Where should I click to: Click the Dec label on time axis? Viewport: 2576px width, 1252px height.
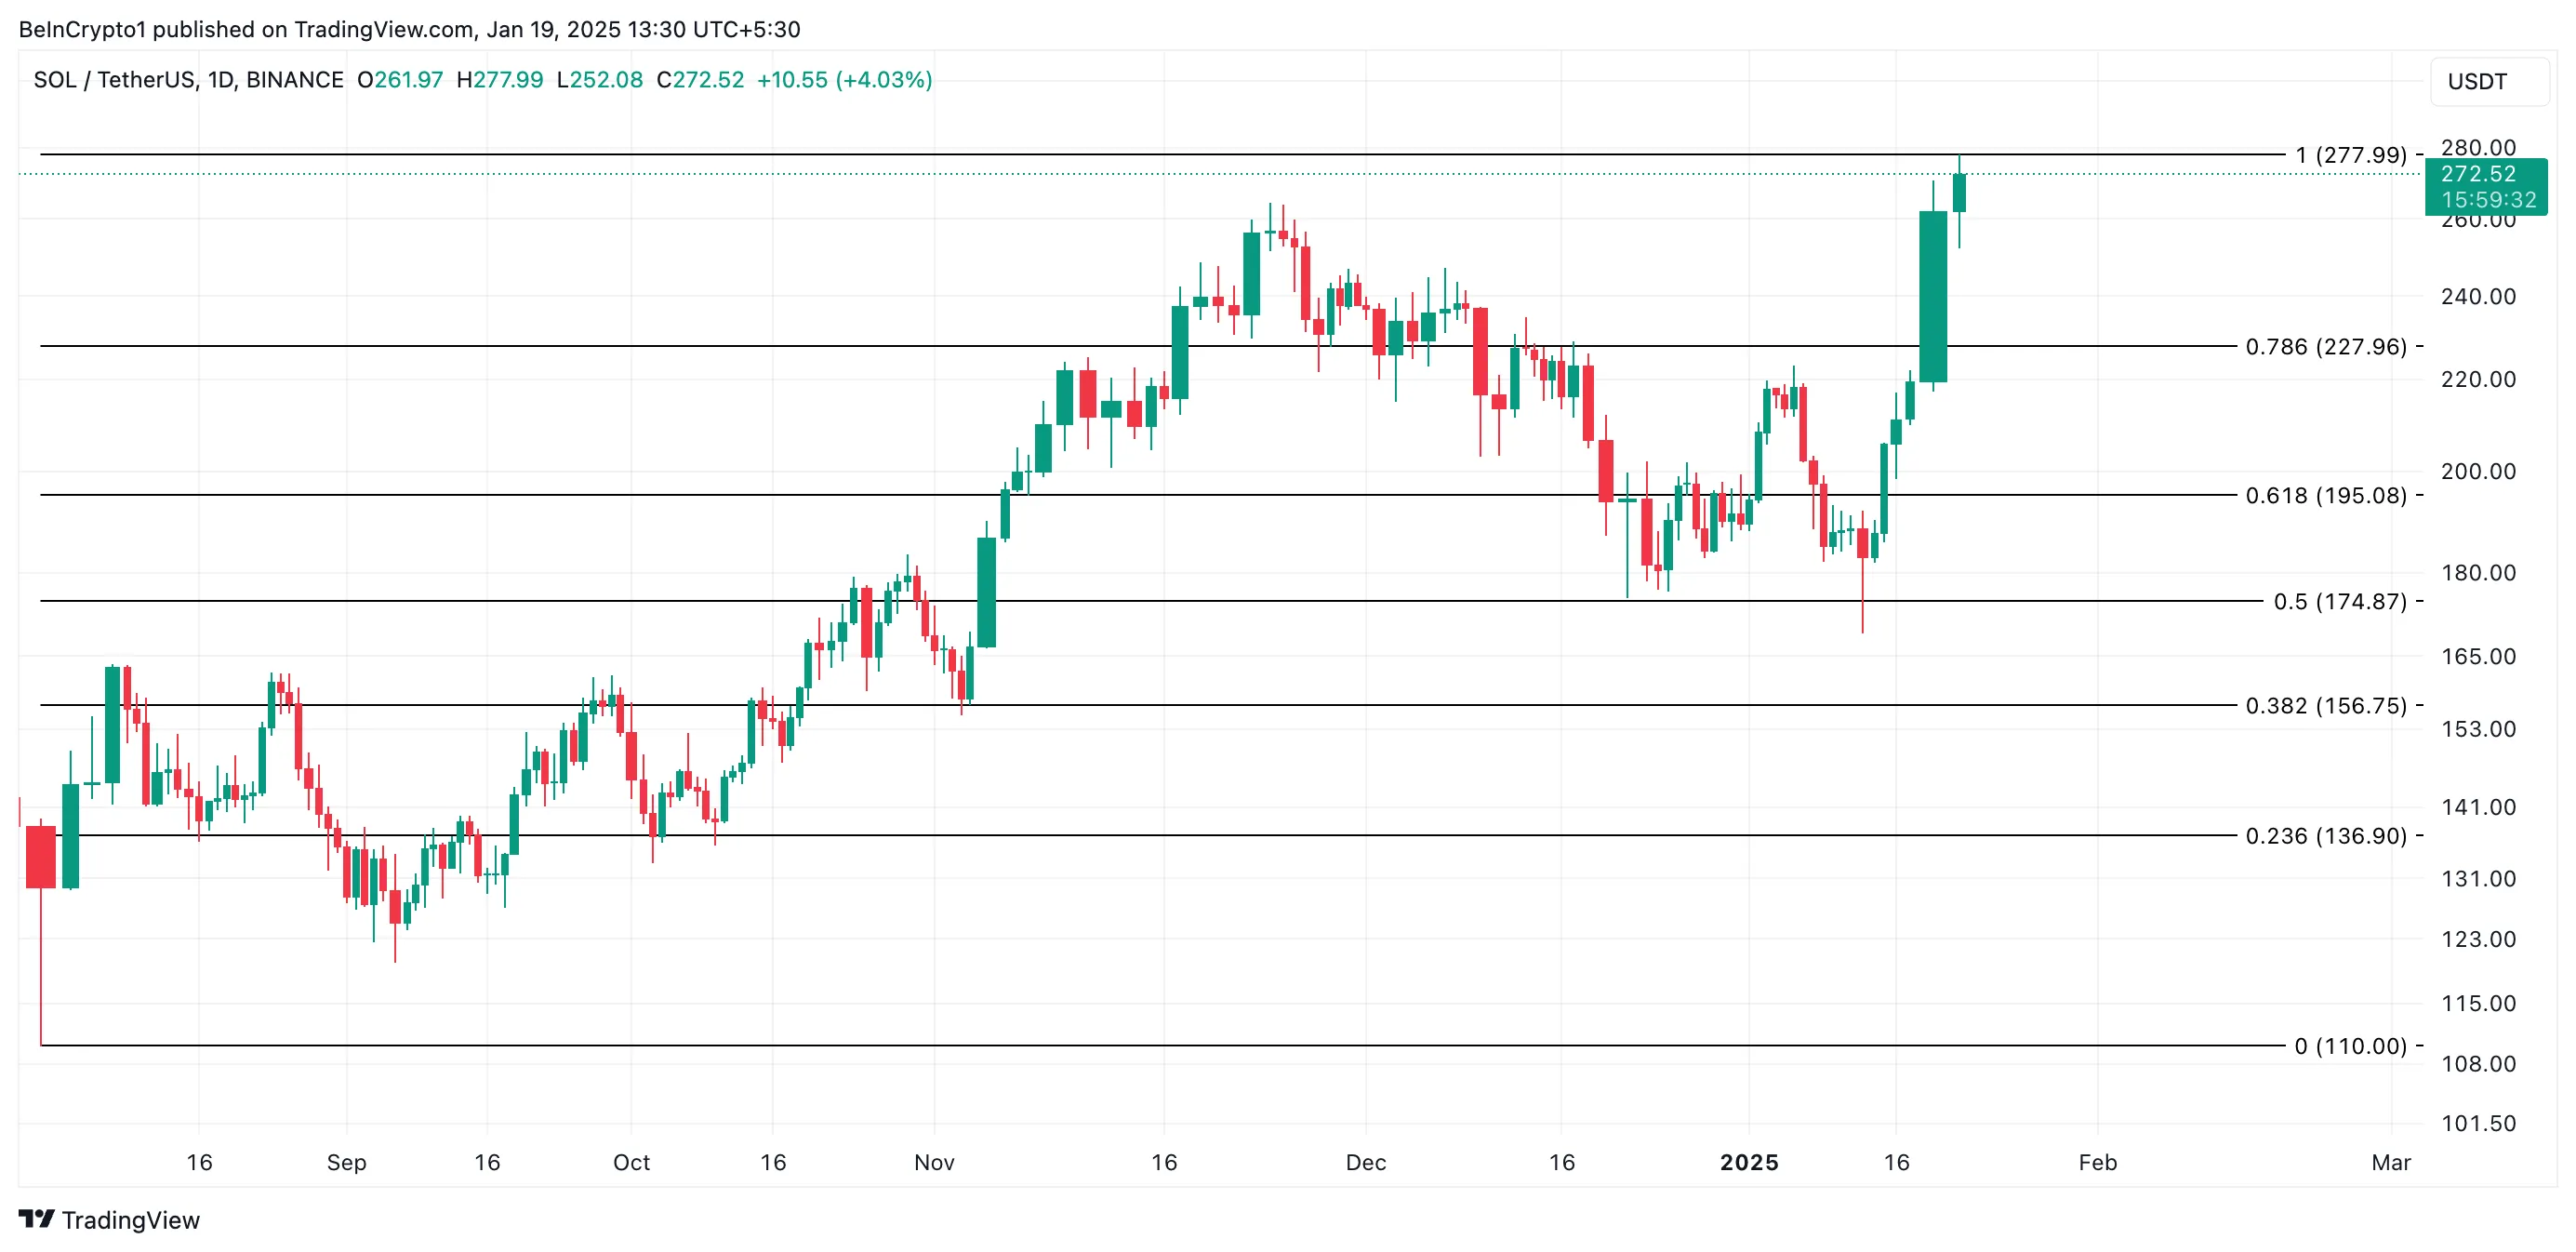coord(1365,1162)
